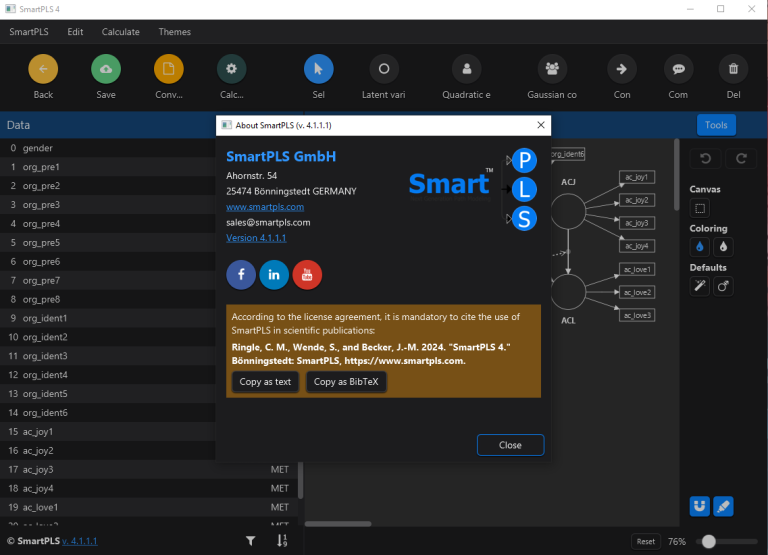Select the Com comment tool

(678, 69)
